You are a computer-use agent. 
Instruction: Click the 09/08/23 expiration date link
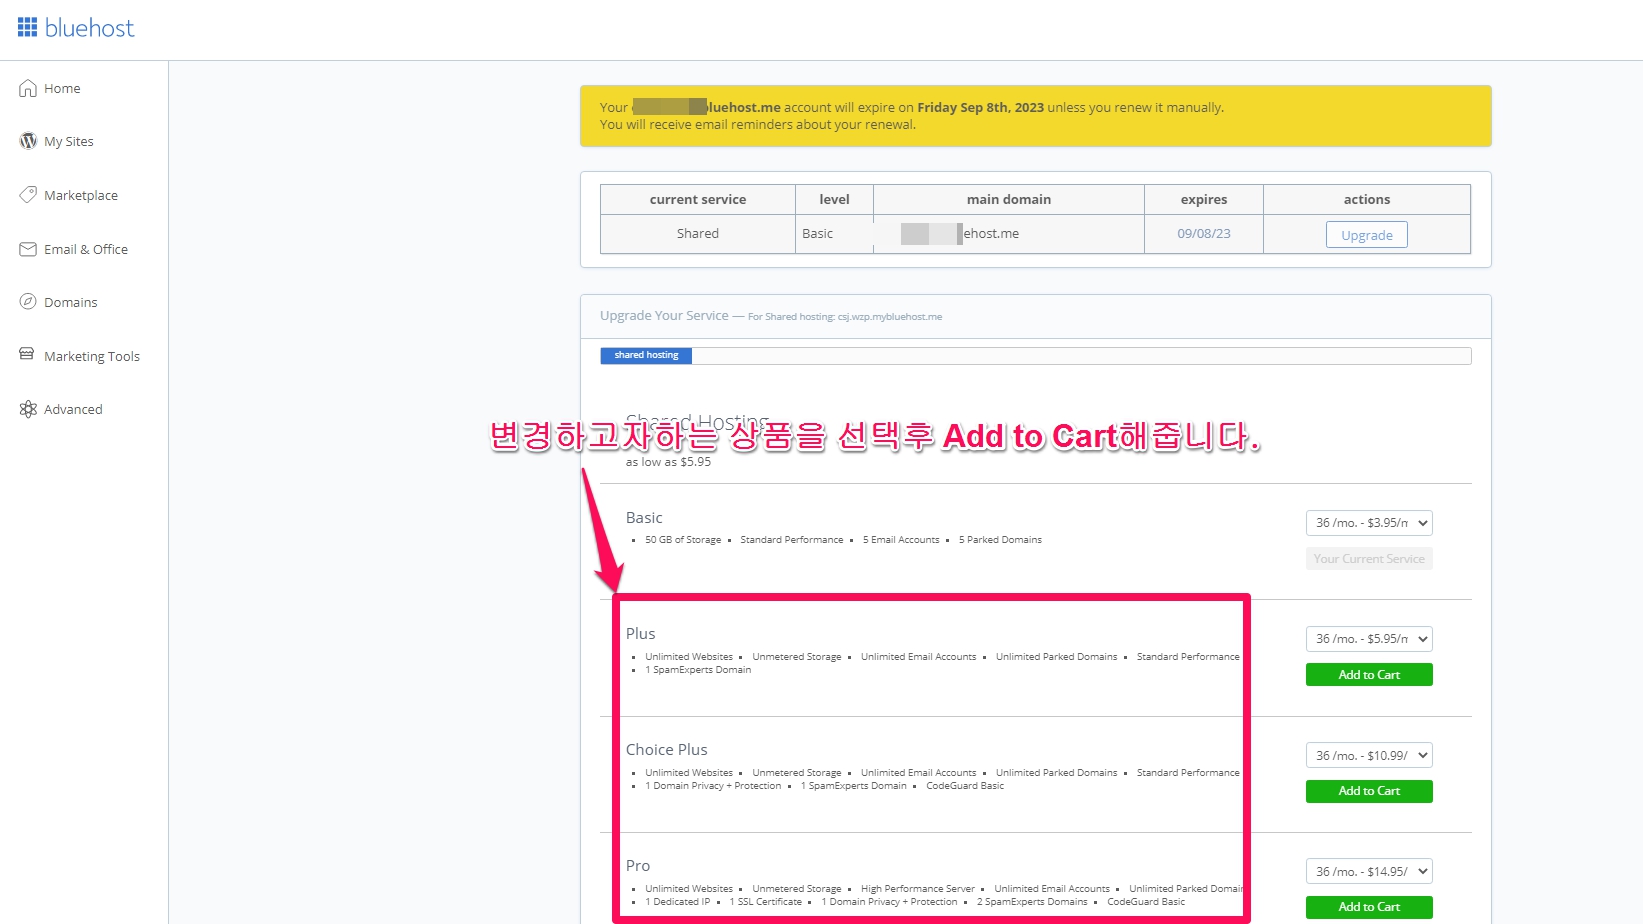click(x=1204, y=233)
